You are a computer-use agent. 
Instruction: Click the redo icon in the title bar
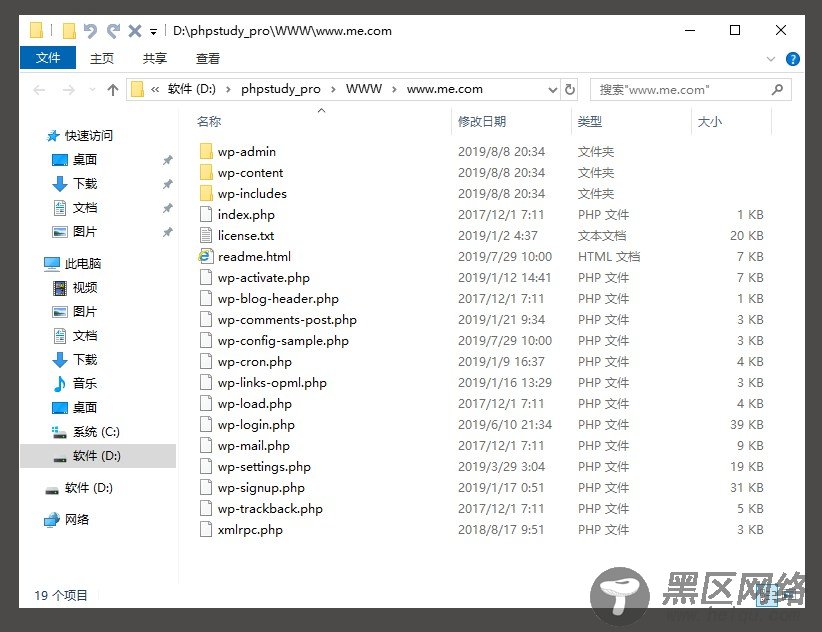(113, 31)
